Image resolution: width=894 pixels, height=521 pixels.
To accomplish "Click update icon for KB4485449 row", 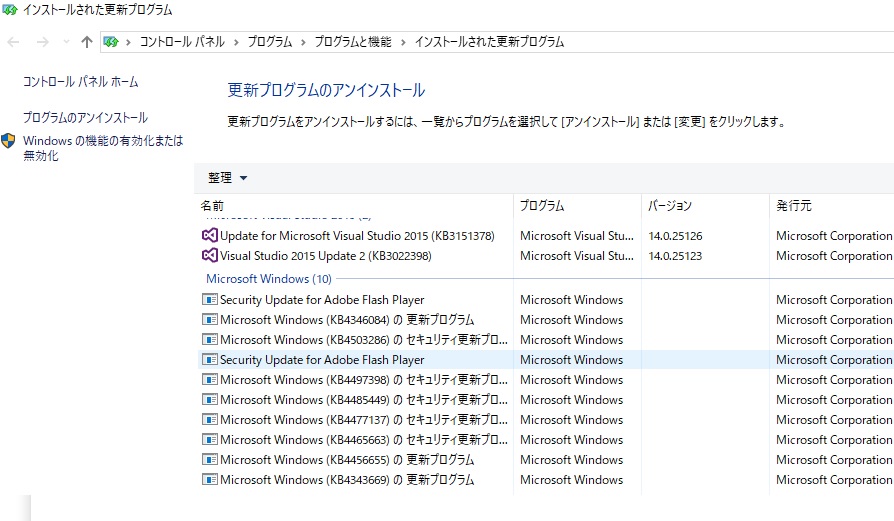I will click(x=210, y=399).
